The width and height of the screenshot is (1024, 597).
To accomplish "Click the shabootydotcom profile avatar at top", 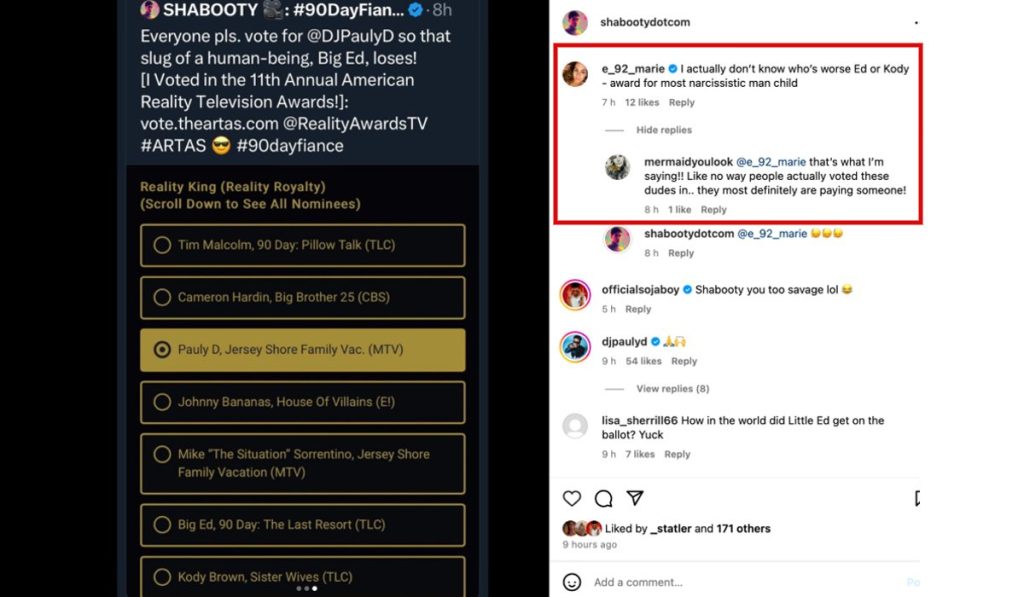I will (575, 22).
